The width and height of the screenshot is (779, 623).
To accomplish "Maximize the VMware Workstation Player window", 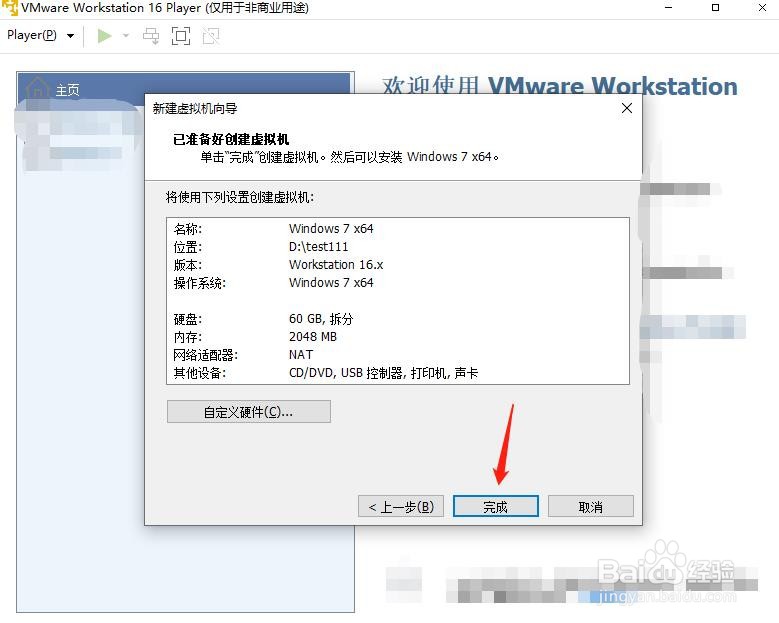I will (715, 7).
